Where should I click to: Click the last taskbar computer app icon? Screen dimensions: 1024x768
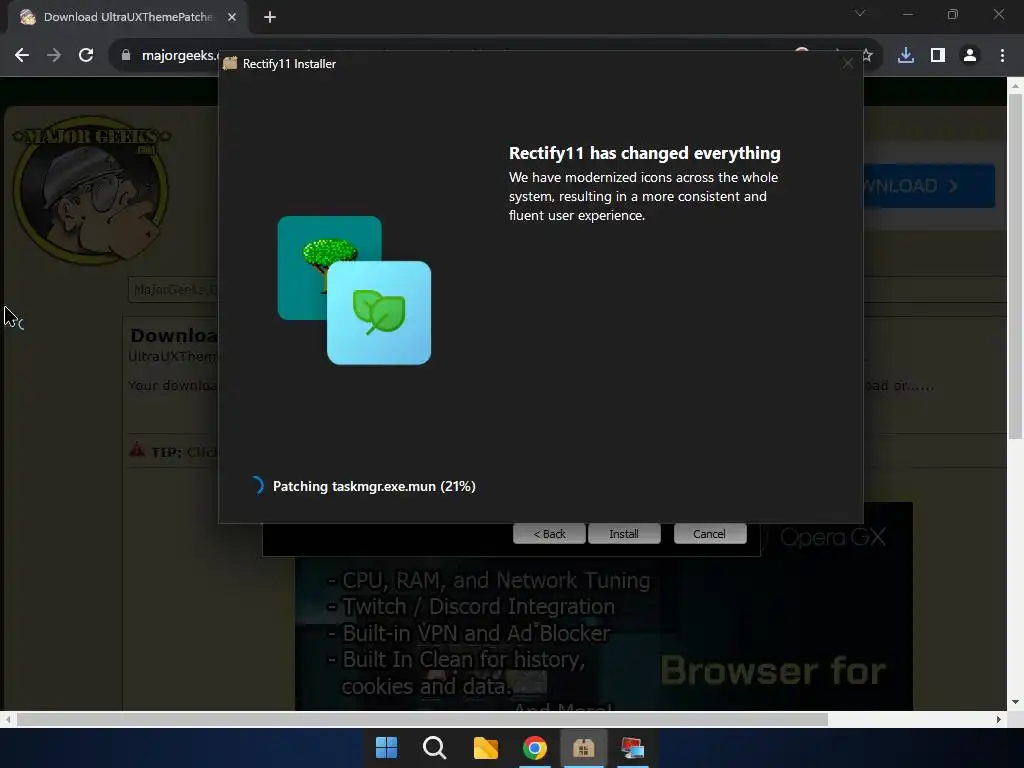tap(632, 748)
